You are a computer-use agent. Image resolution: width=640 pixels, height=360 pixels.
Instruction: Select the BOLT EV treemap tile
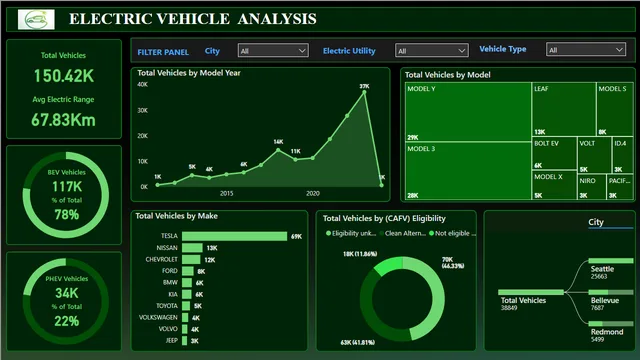(554, 153)
